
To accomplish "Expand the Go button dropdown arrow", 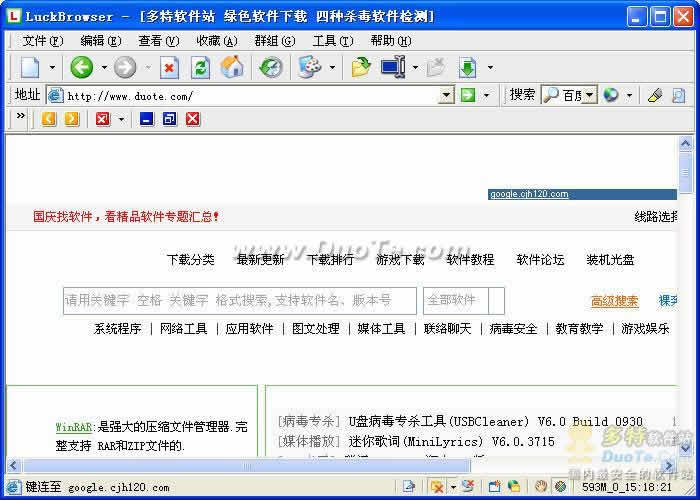I will tap(487, 96).
